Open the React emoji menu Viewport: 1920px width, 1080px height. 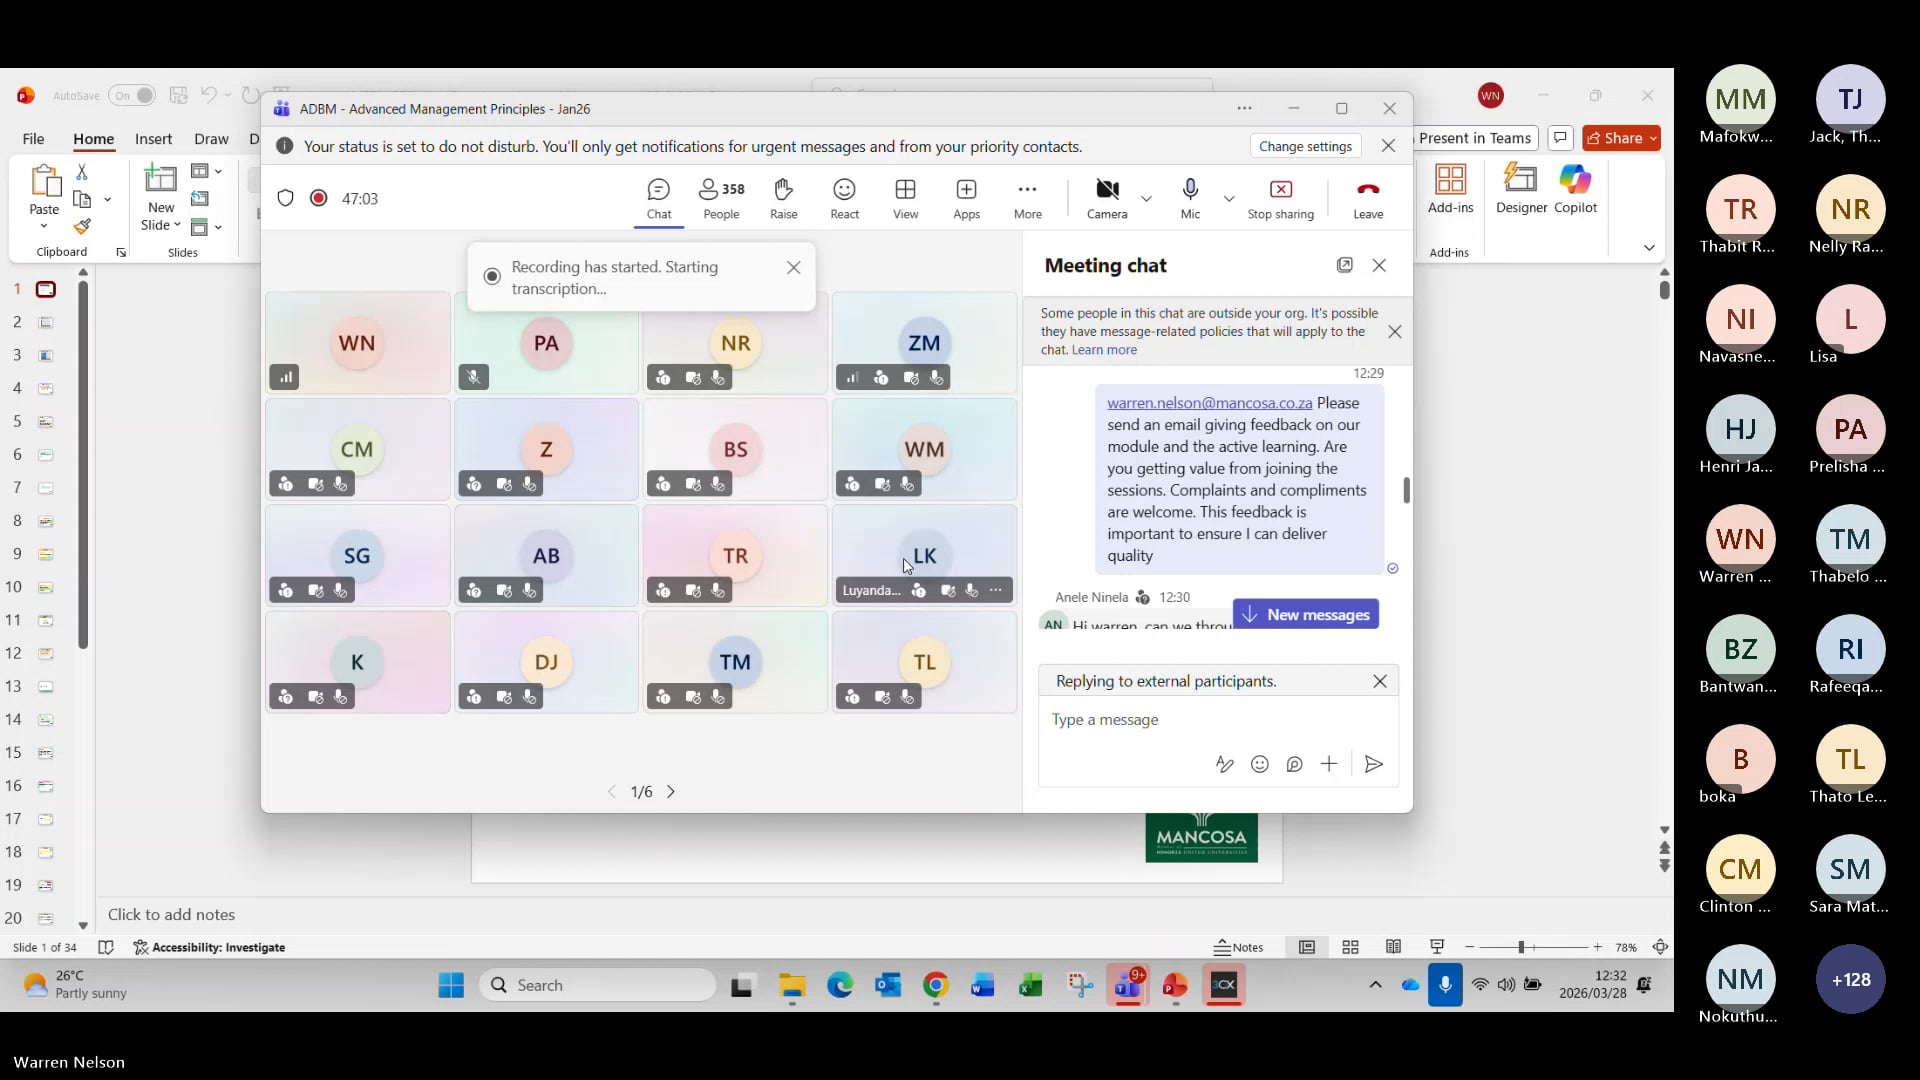point(845,199)
